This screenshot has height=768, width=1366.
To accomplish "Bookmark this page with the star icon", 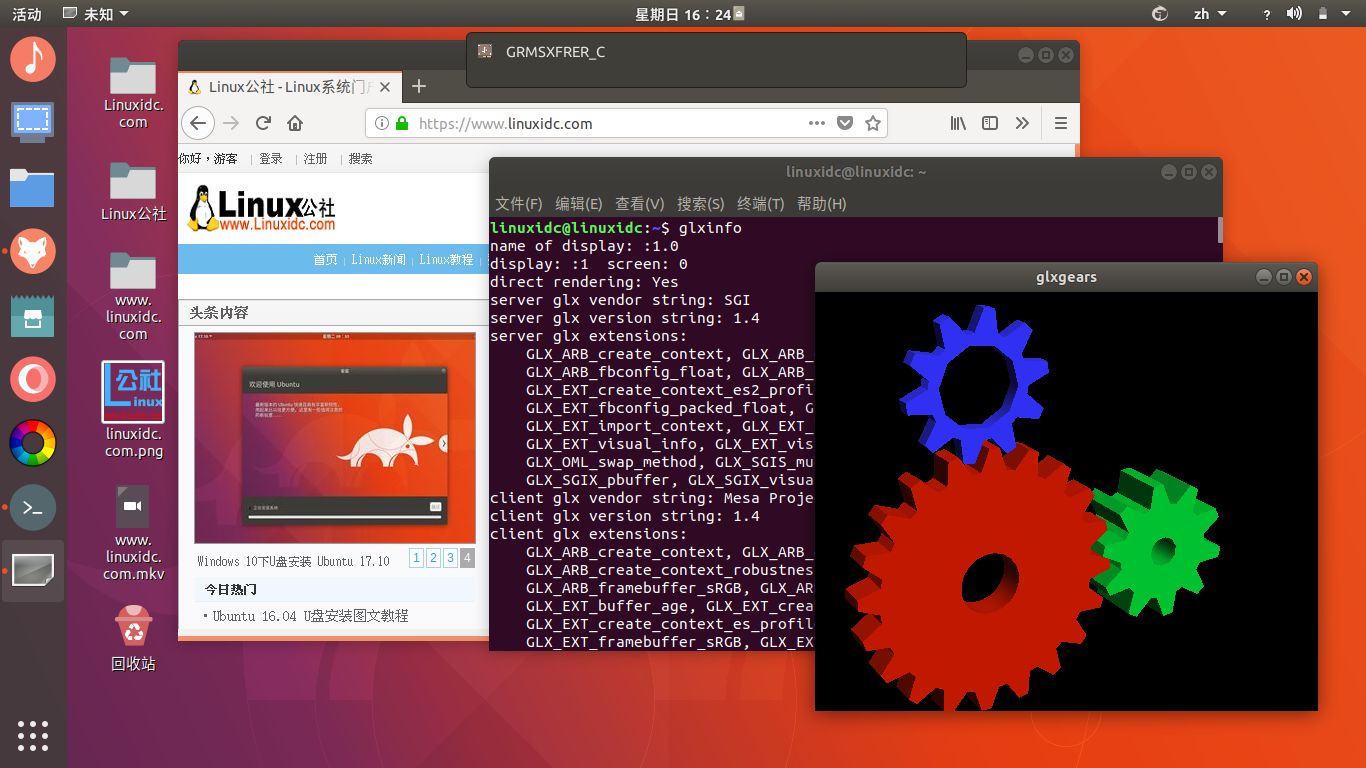I will (873, 123).
